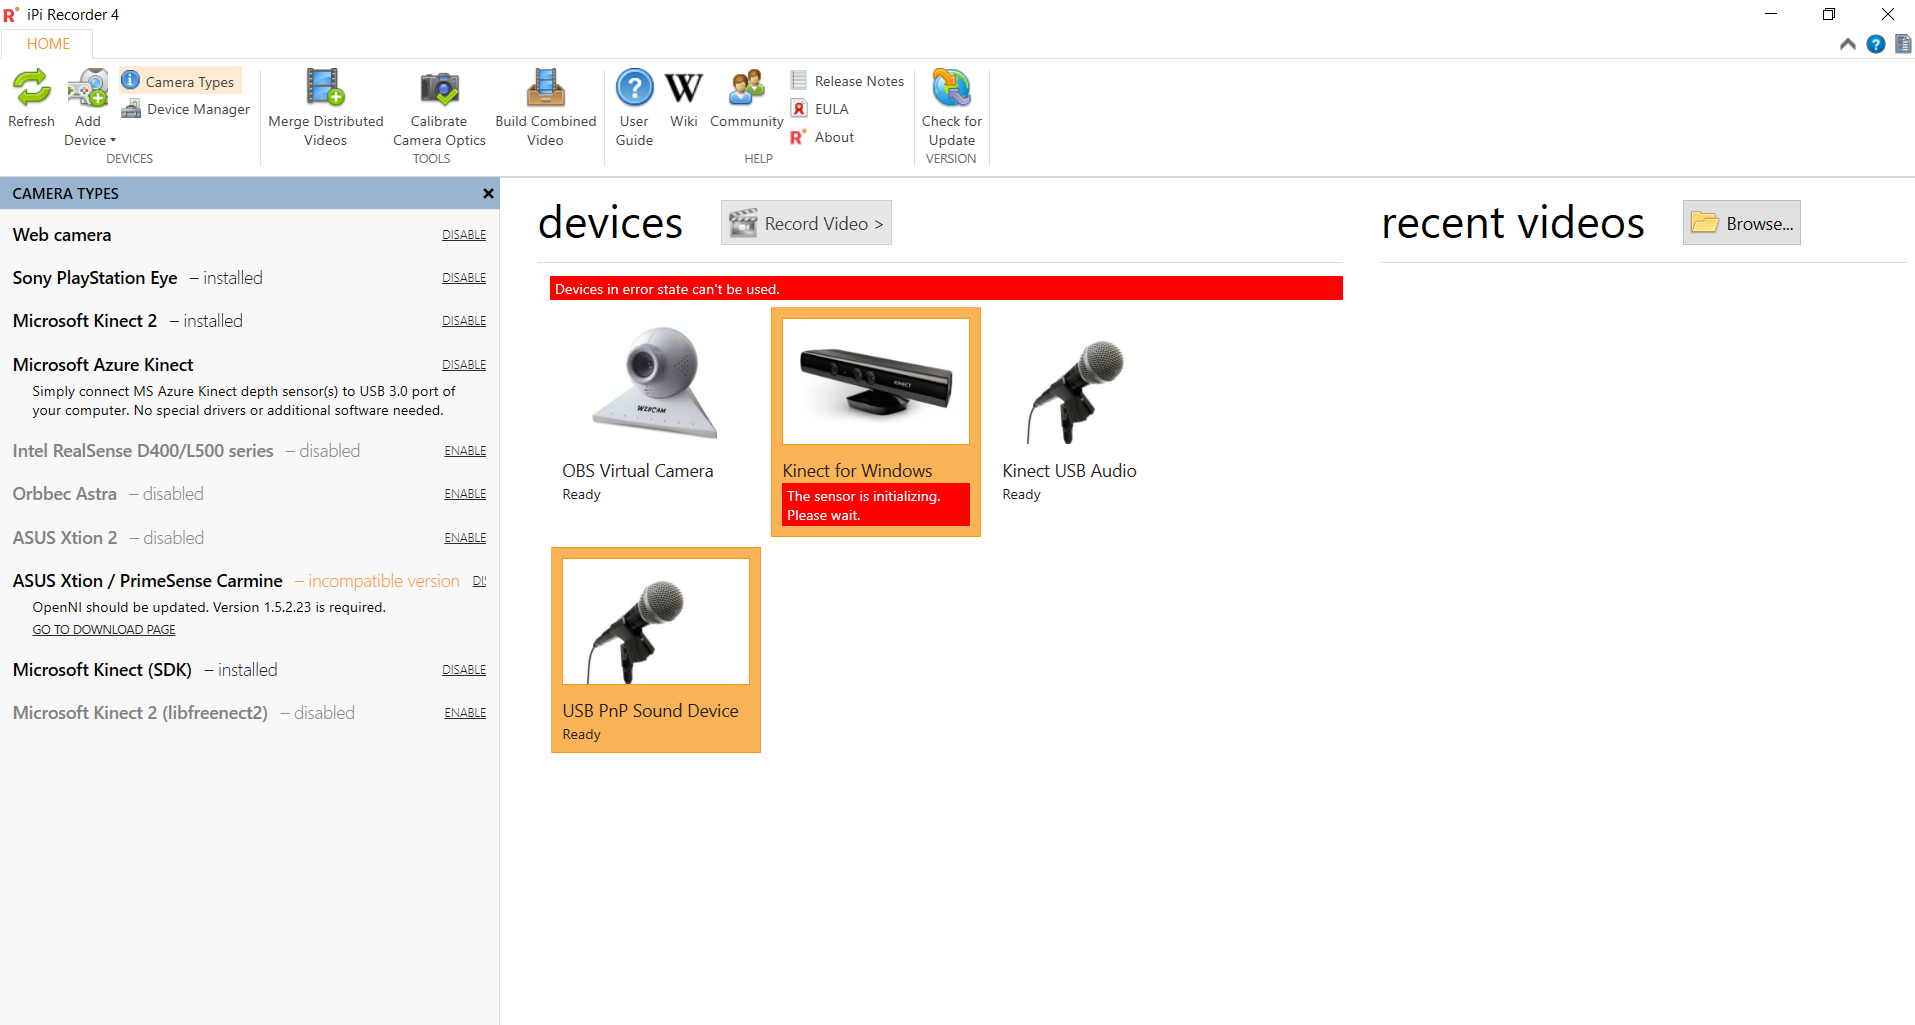The image size is (1915, 1025).
Task: Click 'Devices in error state can't be used.' banner
Action: [x=946, y=289]
